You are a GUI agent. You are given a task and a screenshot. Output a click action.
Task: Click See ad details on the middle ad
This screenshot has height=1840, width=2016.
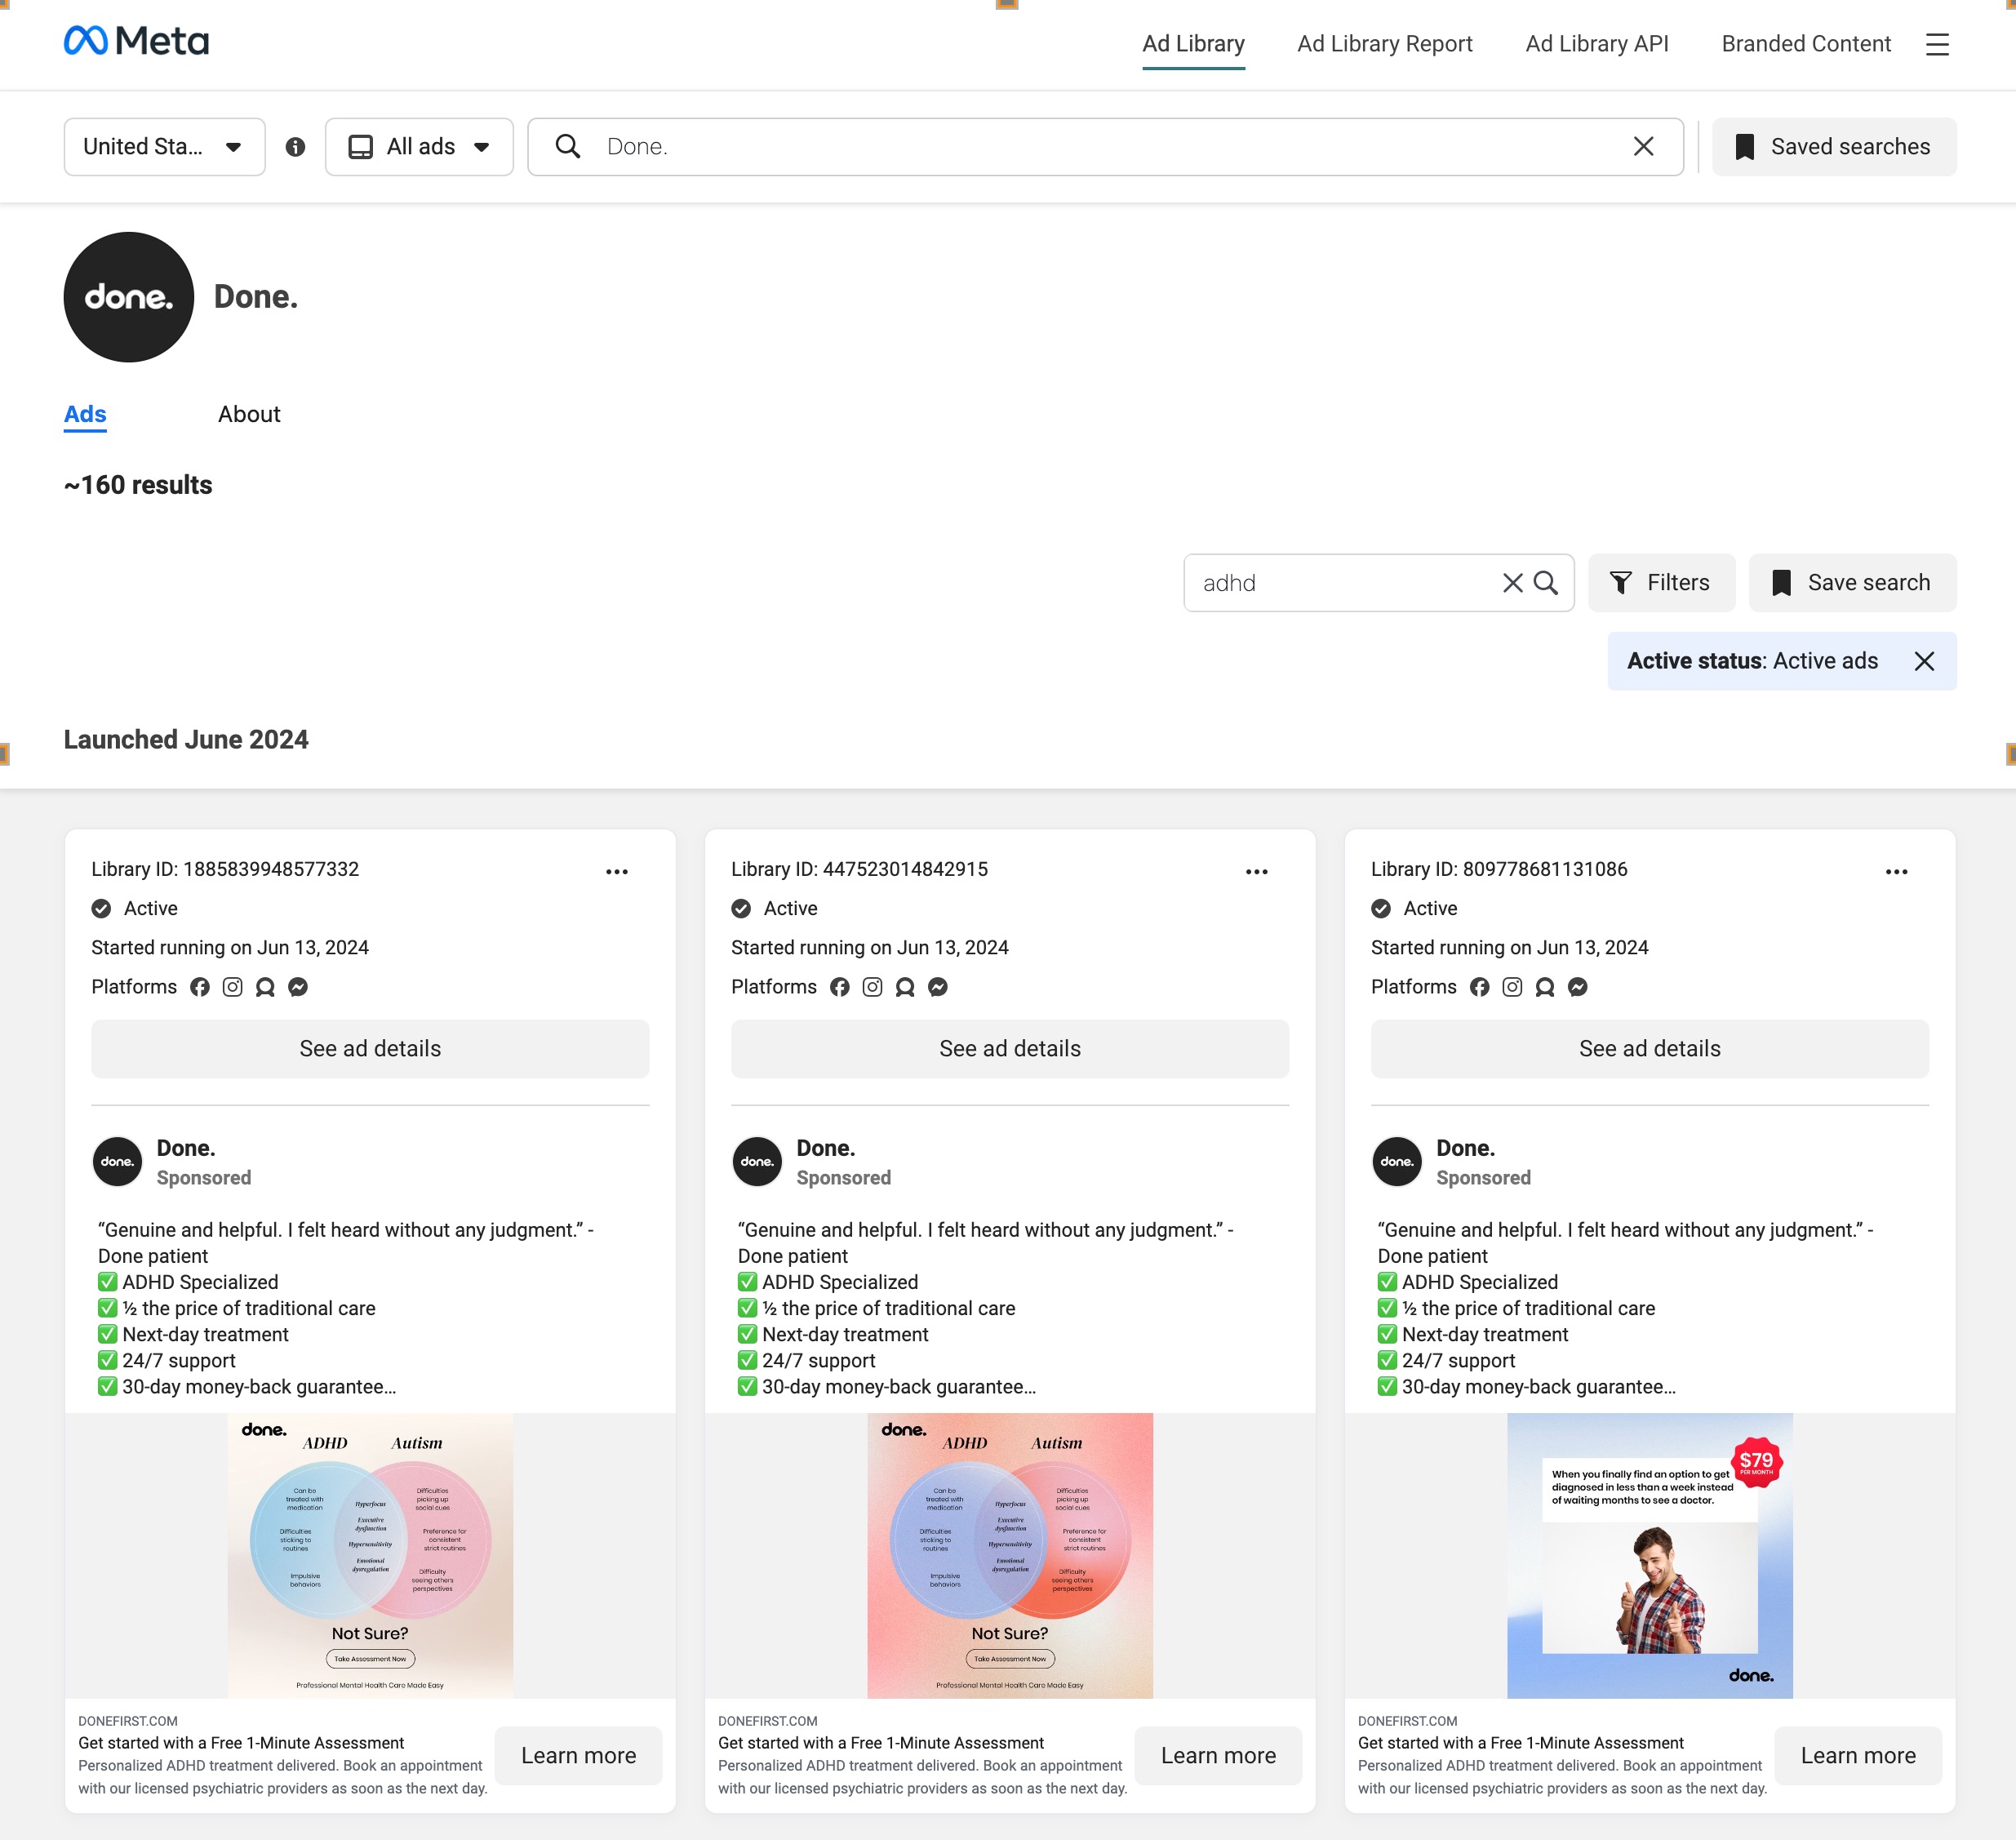(1009, 1048)
